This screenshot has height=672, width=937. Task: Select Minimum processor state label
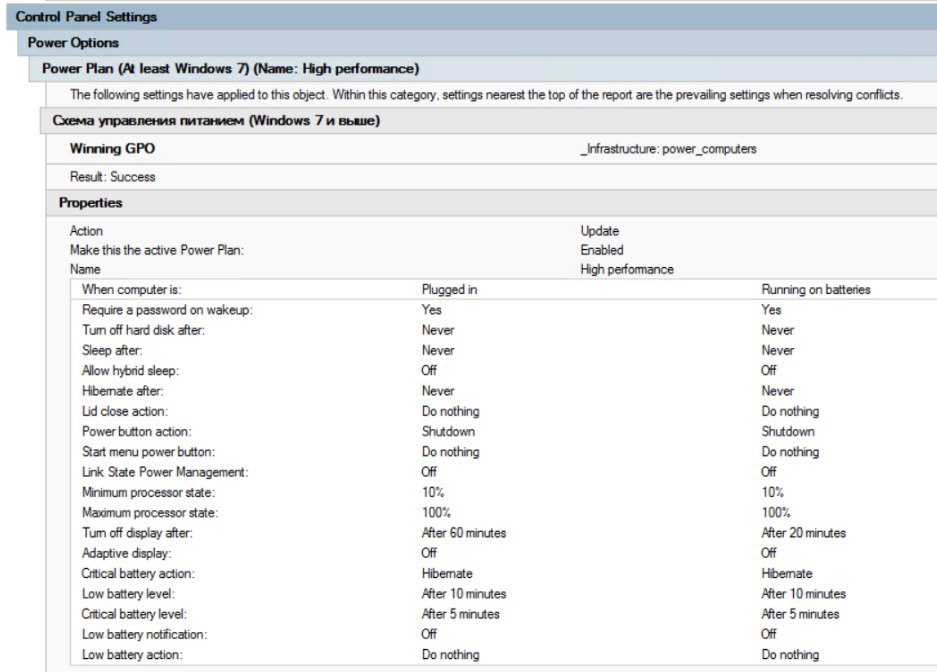coord(148,493)
